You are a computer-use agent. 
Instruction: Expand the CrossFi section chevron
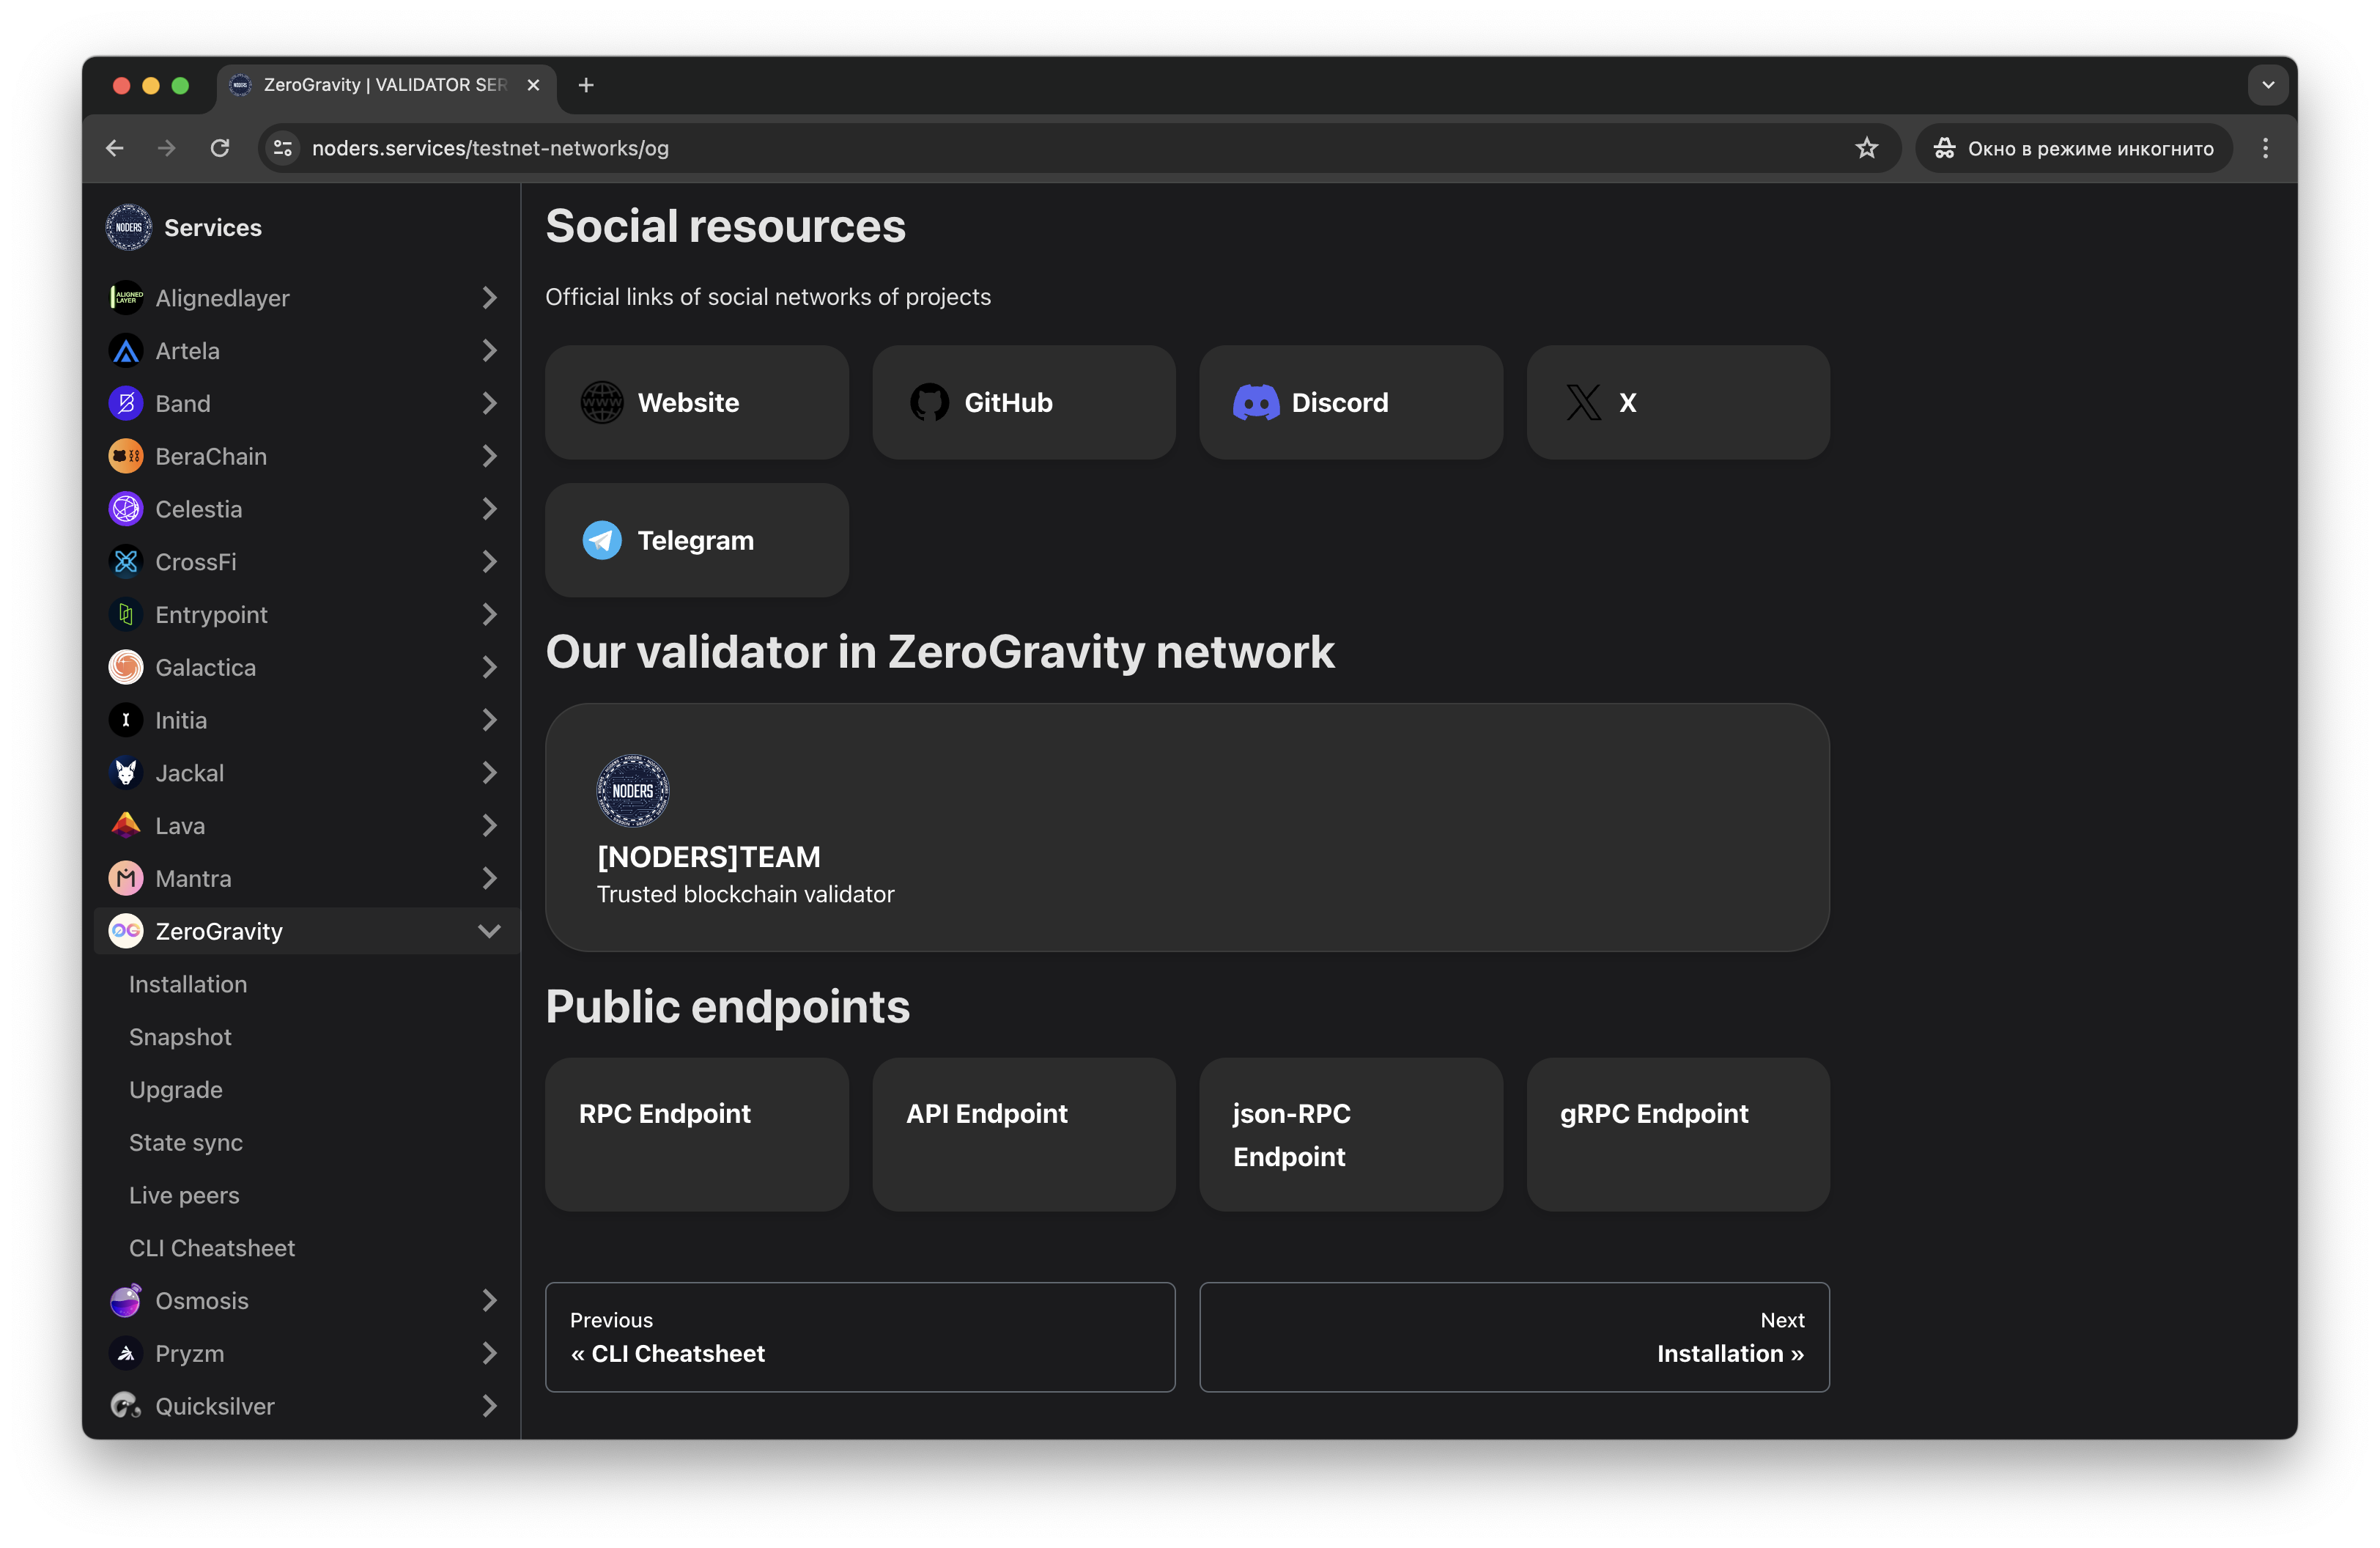point(489,562)
